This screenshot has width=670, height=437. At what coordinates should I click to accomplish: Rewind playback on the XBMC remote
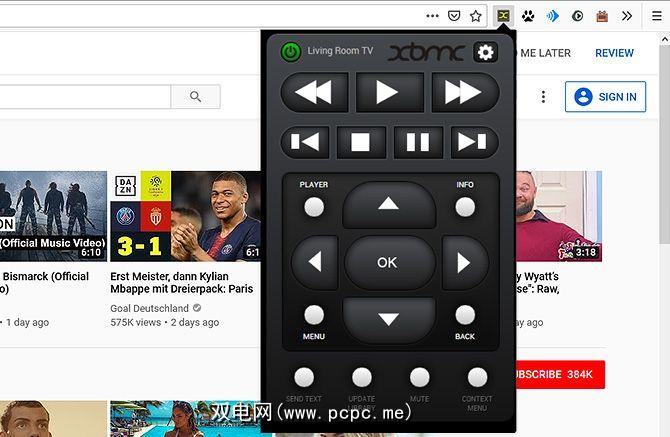[314, 92]
